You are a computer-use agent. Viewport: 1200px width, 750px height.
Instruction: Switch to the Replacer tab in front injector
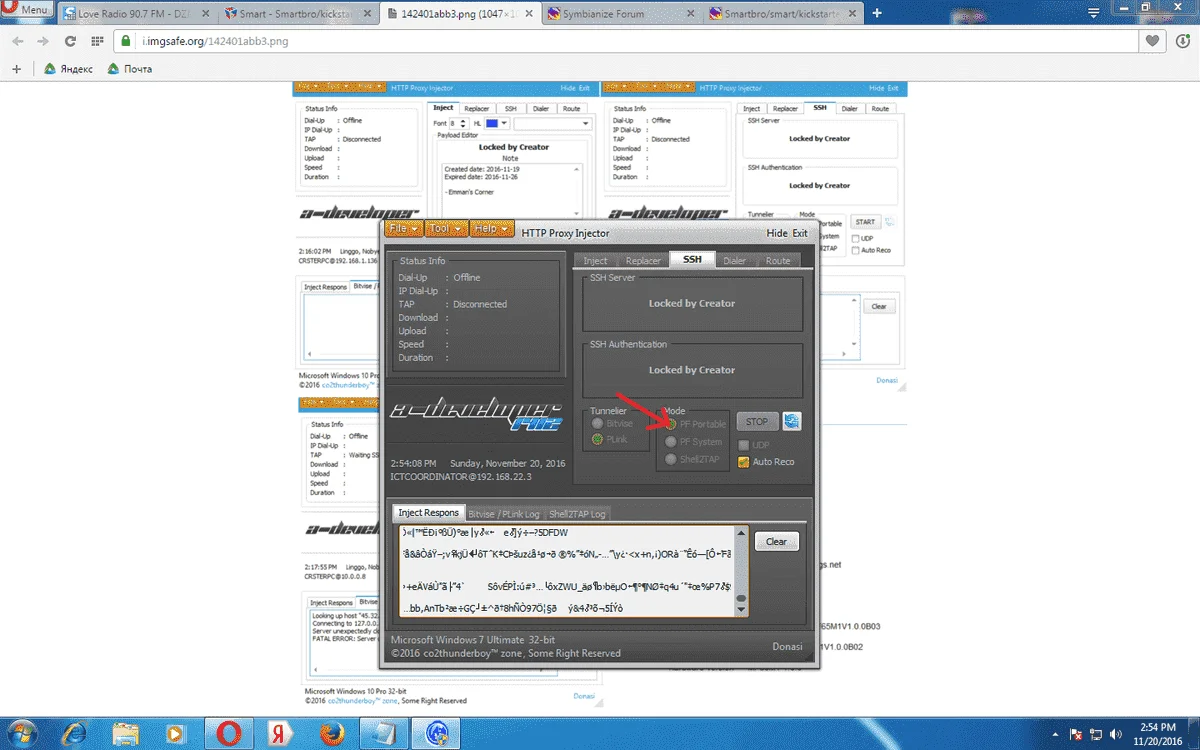coord(643,260)
